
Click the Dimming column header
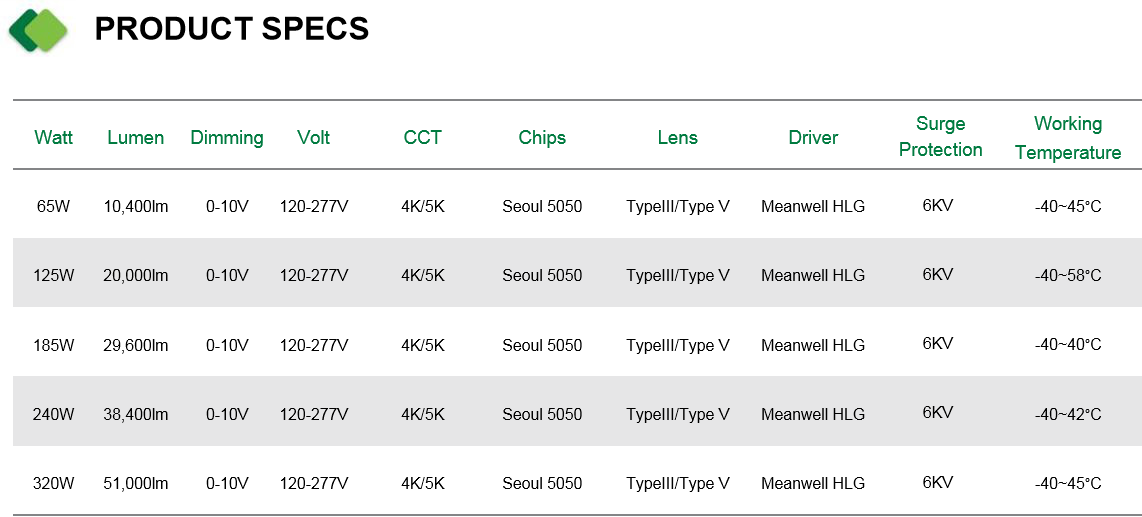227,138
